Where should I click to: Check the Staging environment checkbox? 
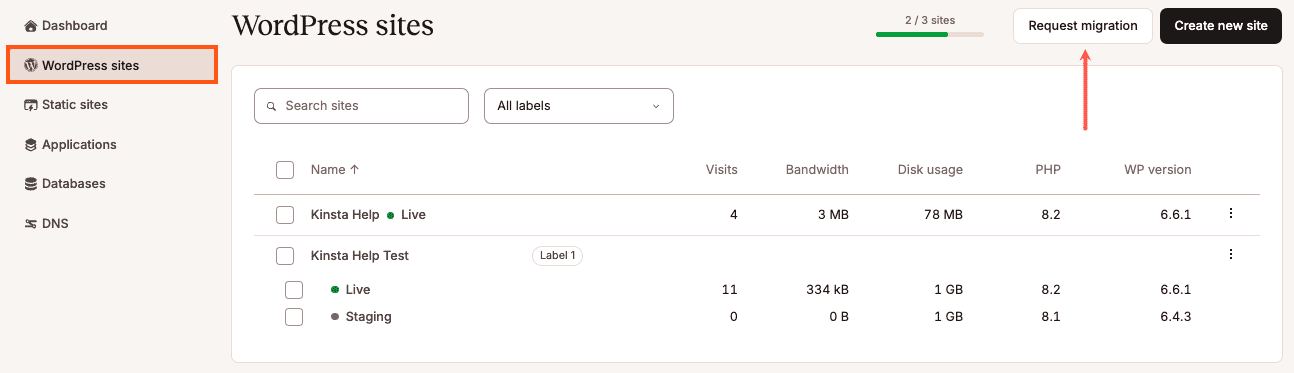294,317
